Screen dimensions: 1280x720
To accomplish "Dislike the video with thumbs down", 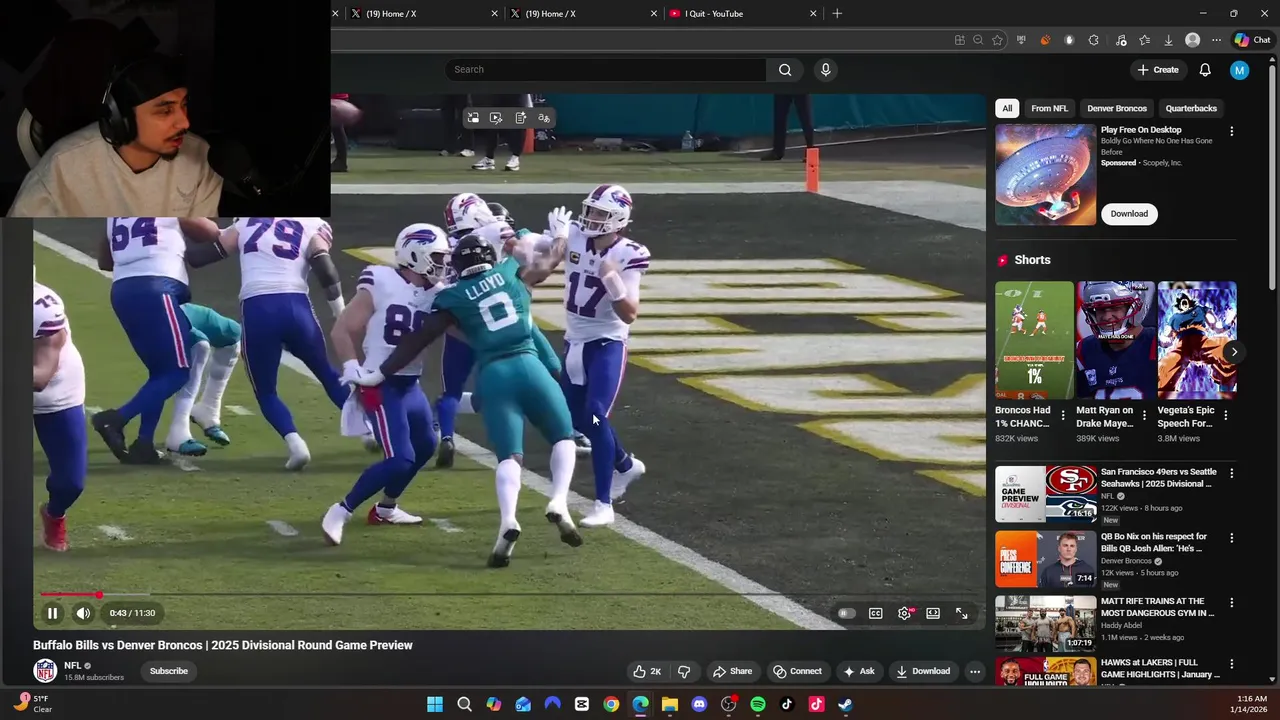I will (x=684, y=671).
